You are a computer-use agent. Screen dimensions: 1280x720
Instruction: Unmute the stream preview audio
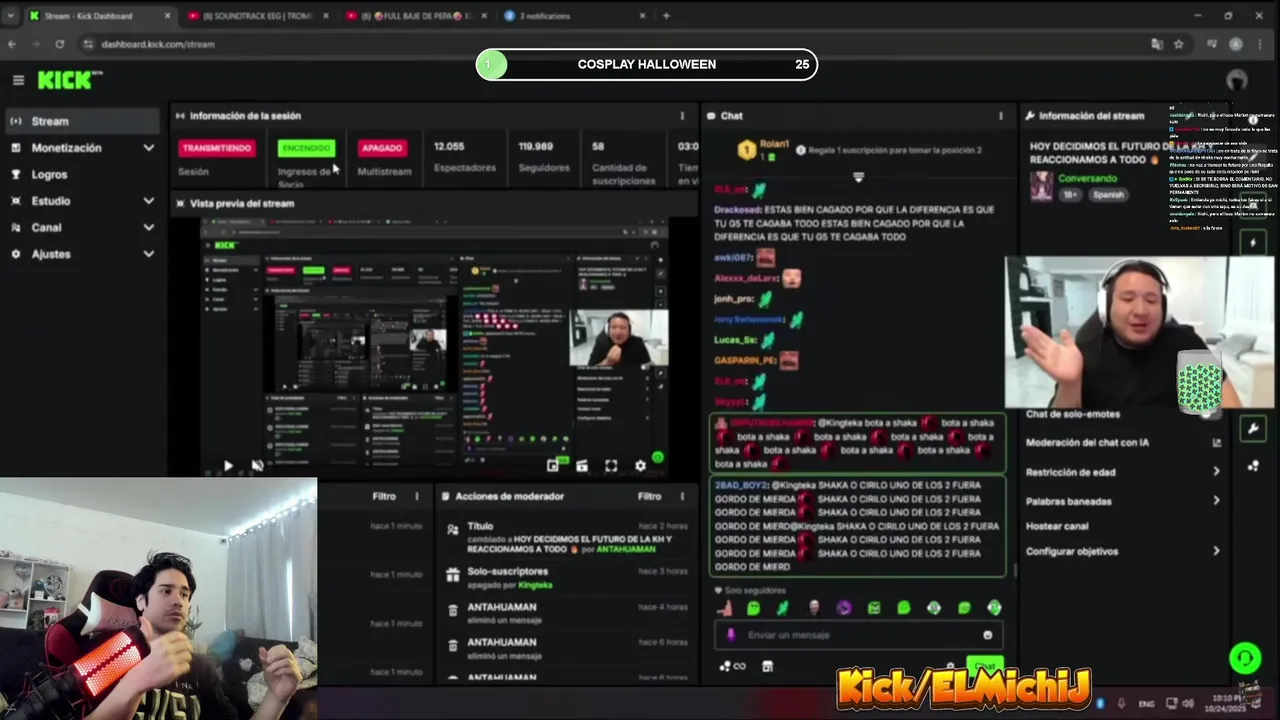point(257,466)
